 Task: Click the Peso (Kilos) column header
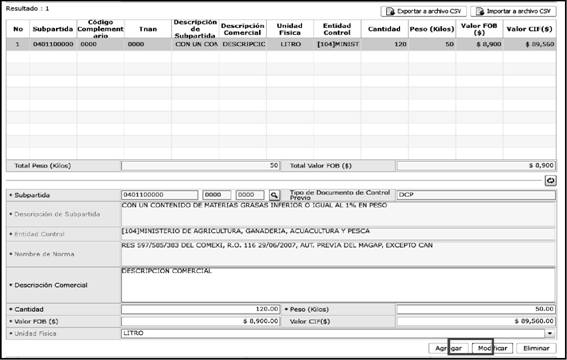(x=432, y=29)
